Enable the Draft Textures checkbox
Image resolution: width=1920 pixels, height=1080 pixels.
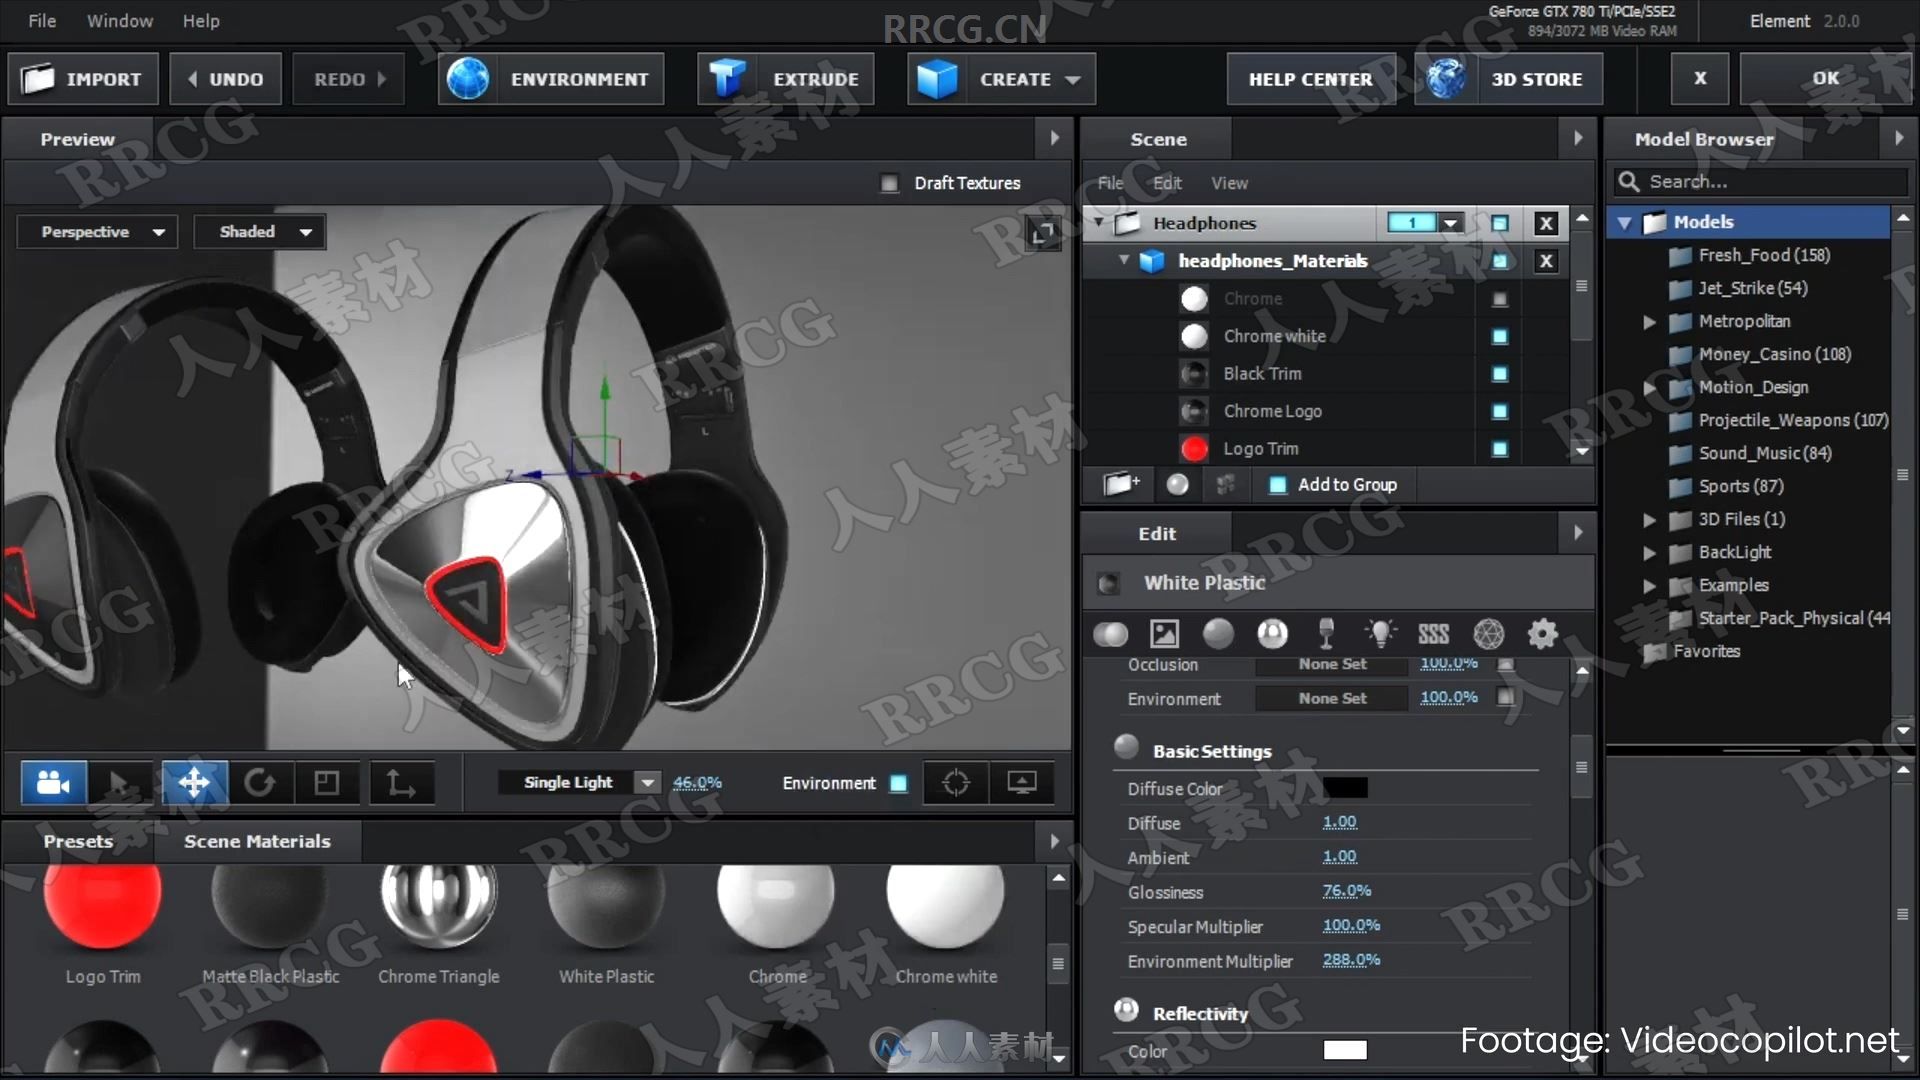[x=889, y=183]
